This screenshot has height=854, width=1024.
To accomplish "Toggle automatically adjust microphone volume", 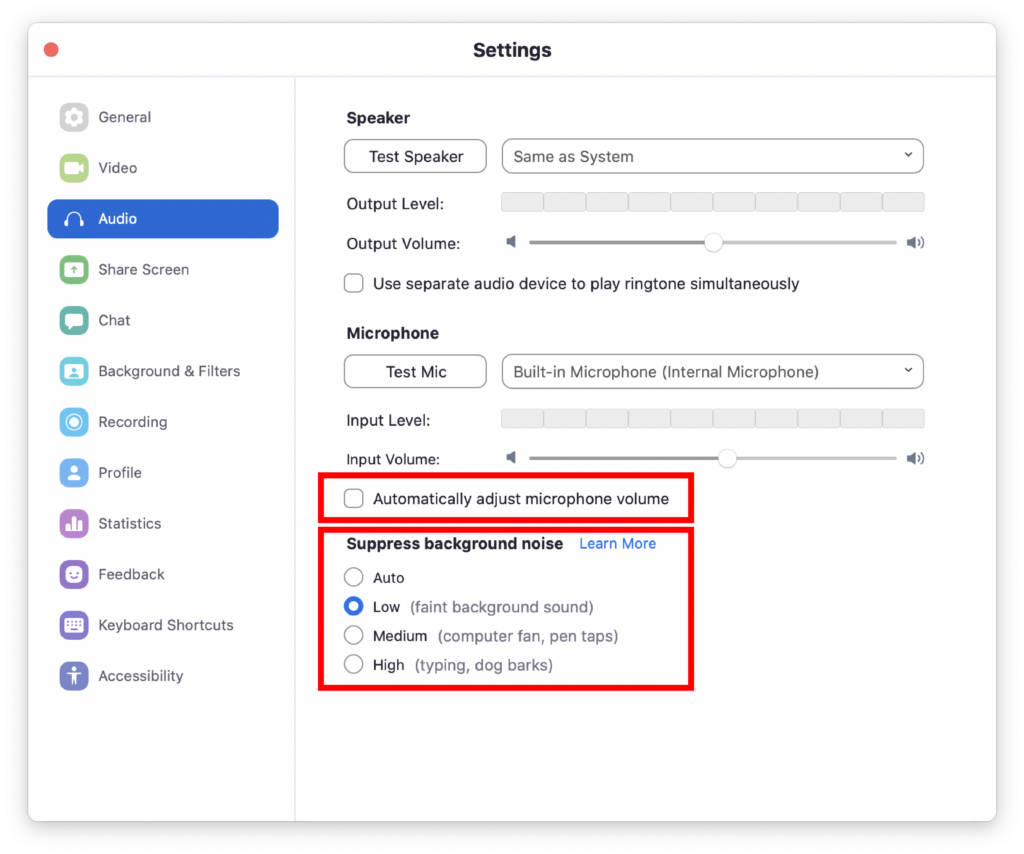I will [x=354, y=499].
